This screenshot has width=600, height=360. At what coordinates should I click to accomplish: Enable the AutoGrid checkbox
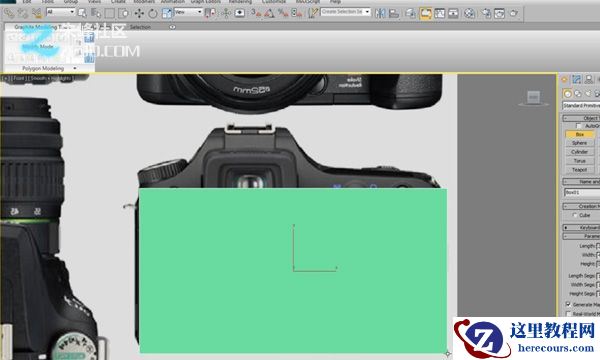(579, 126)
